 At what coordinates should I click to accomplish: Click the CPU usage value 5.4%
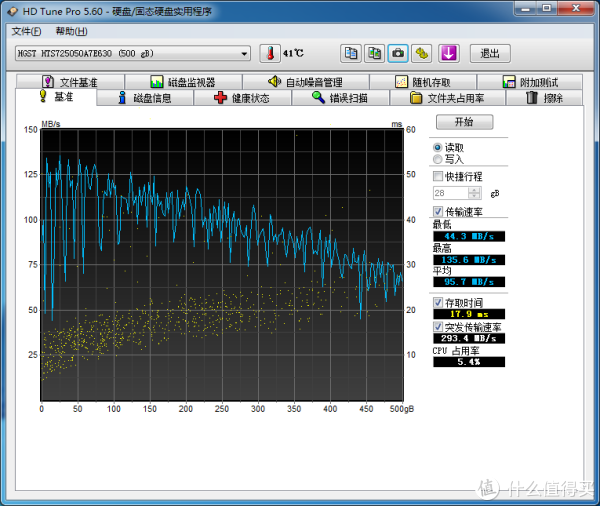pyautogui.click(x=469, y=362)
